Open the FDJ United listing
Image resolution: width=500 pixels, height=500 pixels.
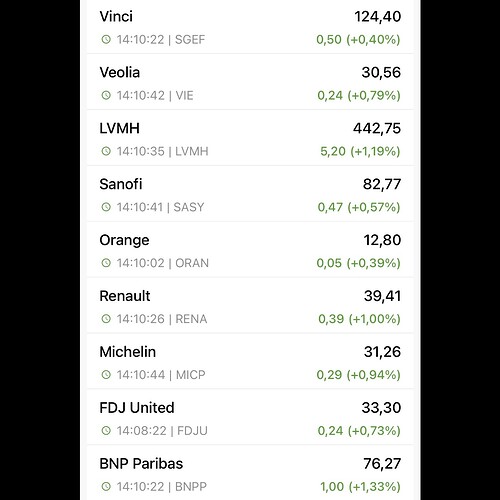pos(250,417)
